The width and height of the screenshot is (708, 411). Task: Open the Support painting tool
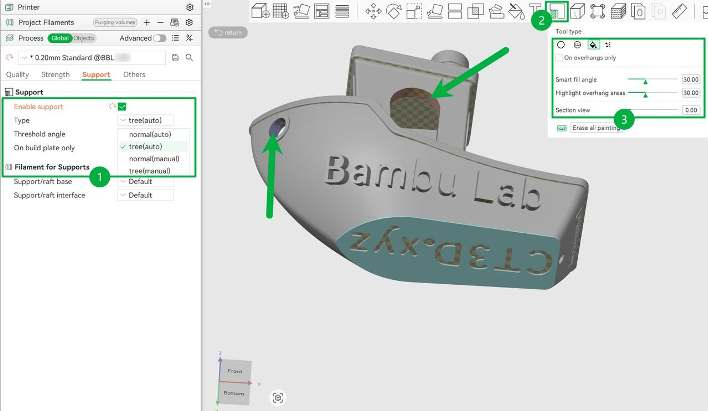(557, 11)
